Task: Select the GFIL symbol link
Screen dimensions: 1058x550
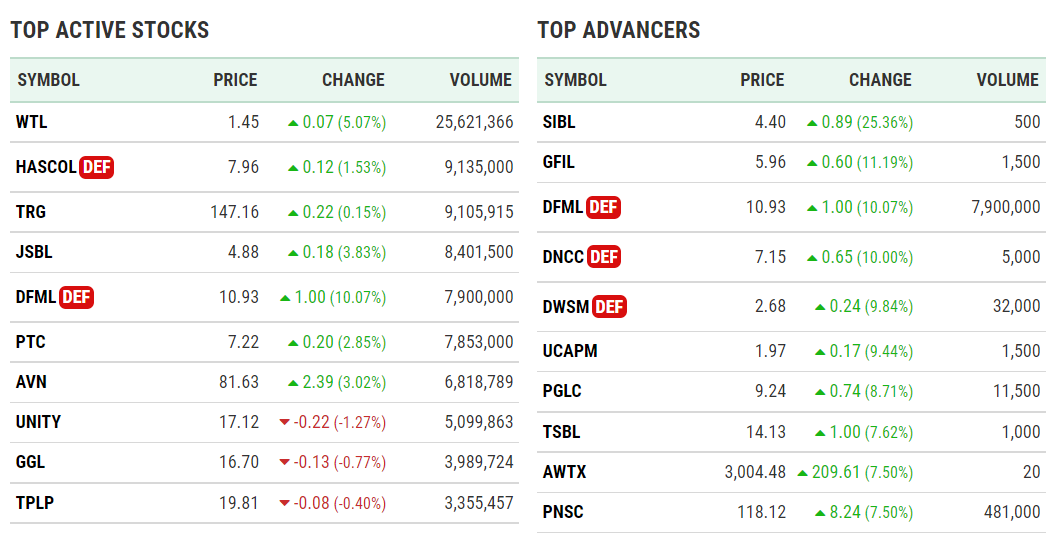Action: (559, 162)
